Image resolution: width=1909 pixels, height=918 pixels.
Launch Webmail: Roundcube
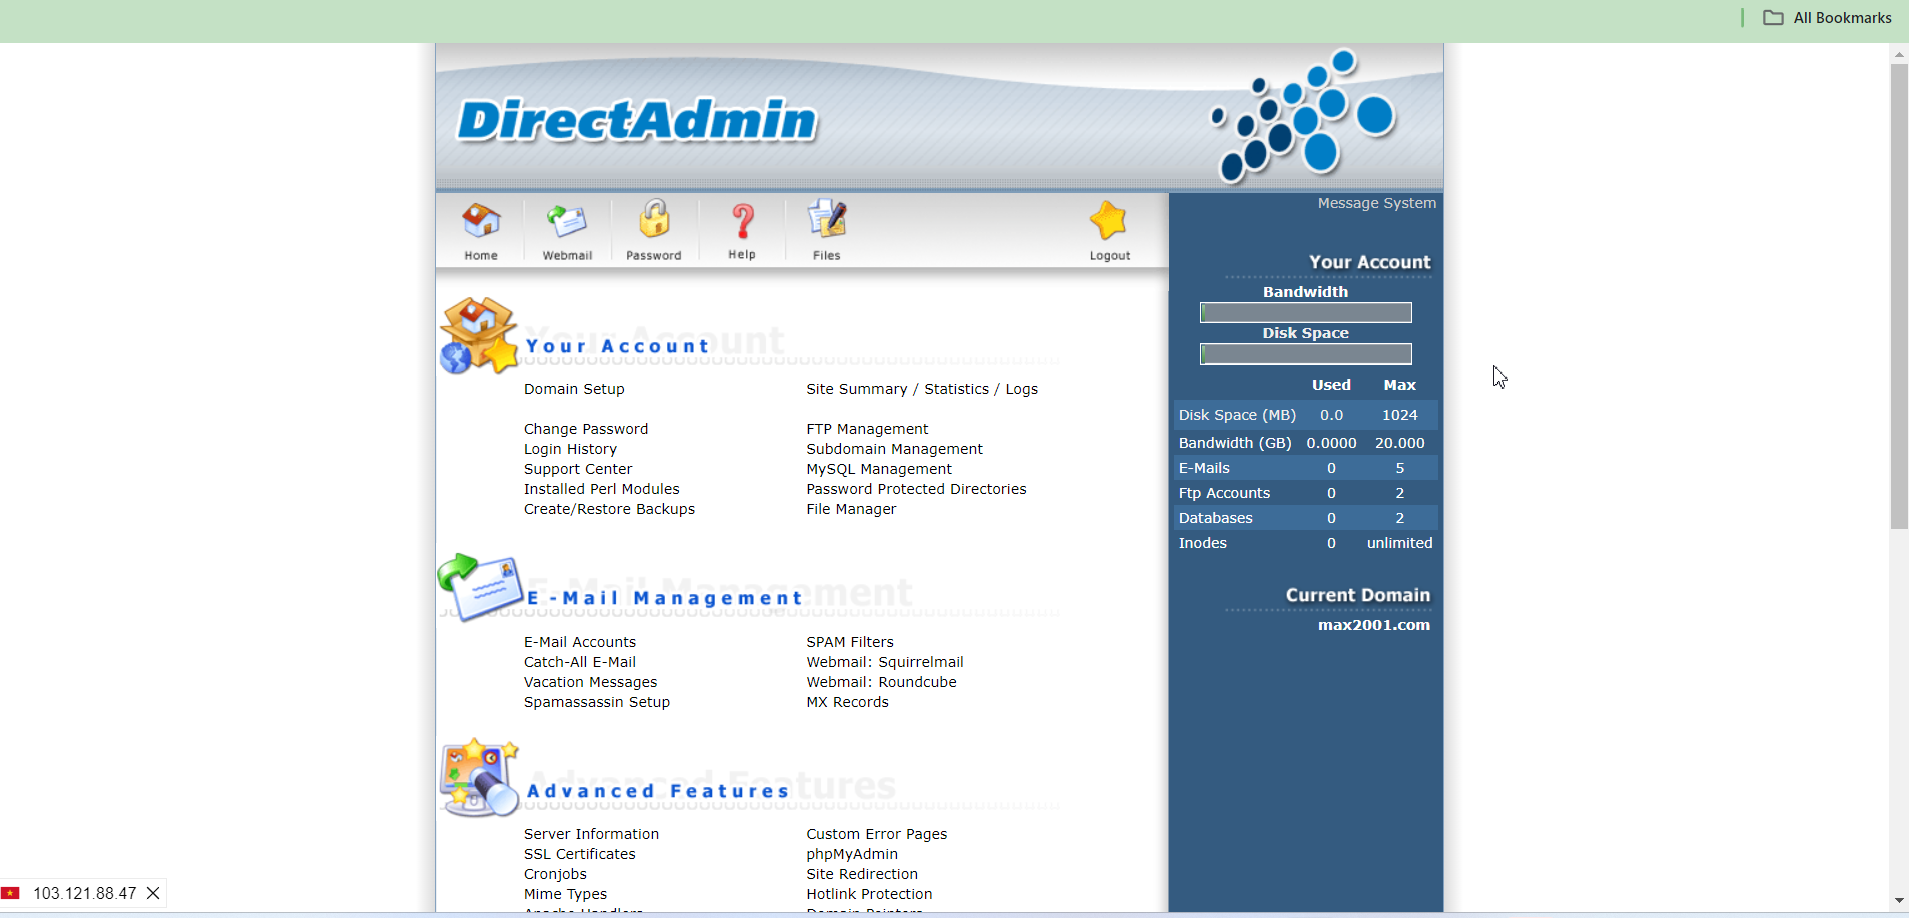coord(881,682)
